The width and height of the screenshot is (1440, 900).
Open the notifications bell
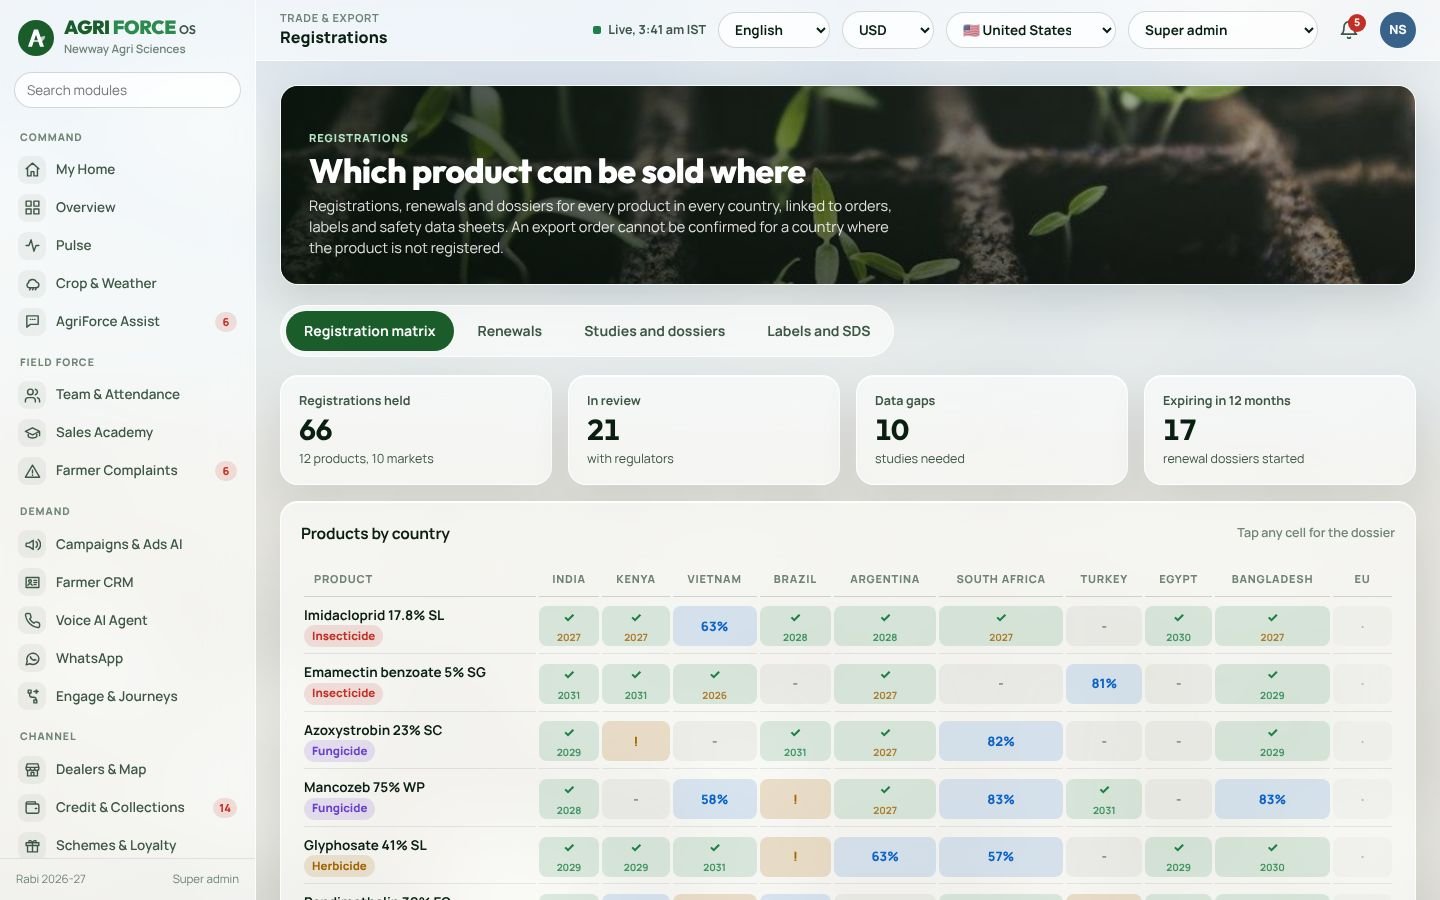pos(1349,30)
